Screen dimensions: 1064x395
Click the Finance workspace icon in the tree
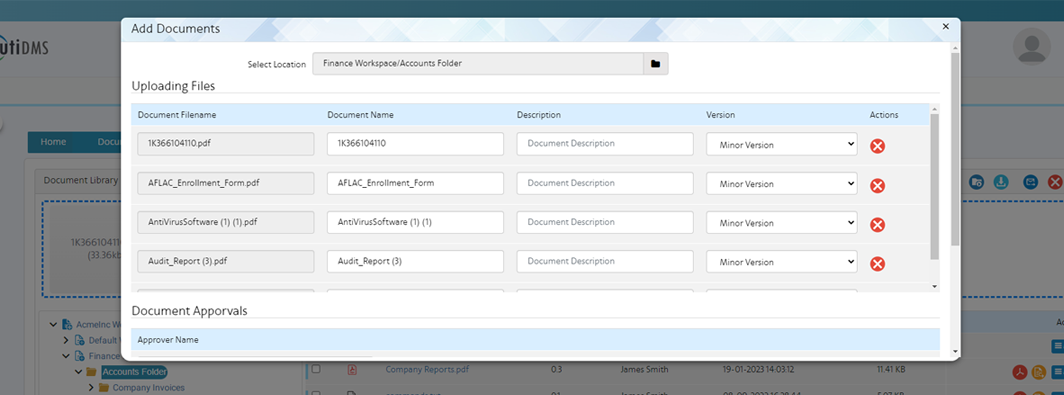[x=80, y=356]
